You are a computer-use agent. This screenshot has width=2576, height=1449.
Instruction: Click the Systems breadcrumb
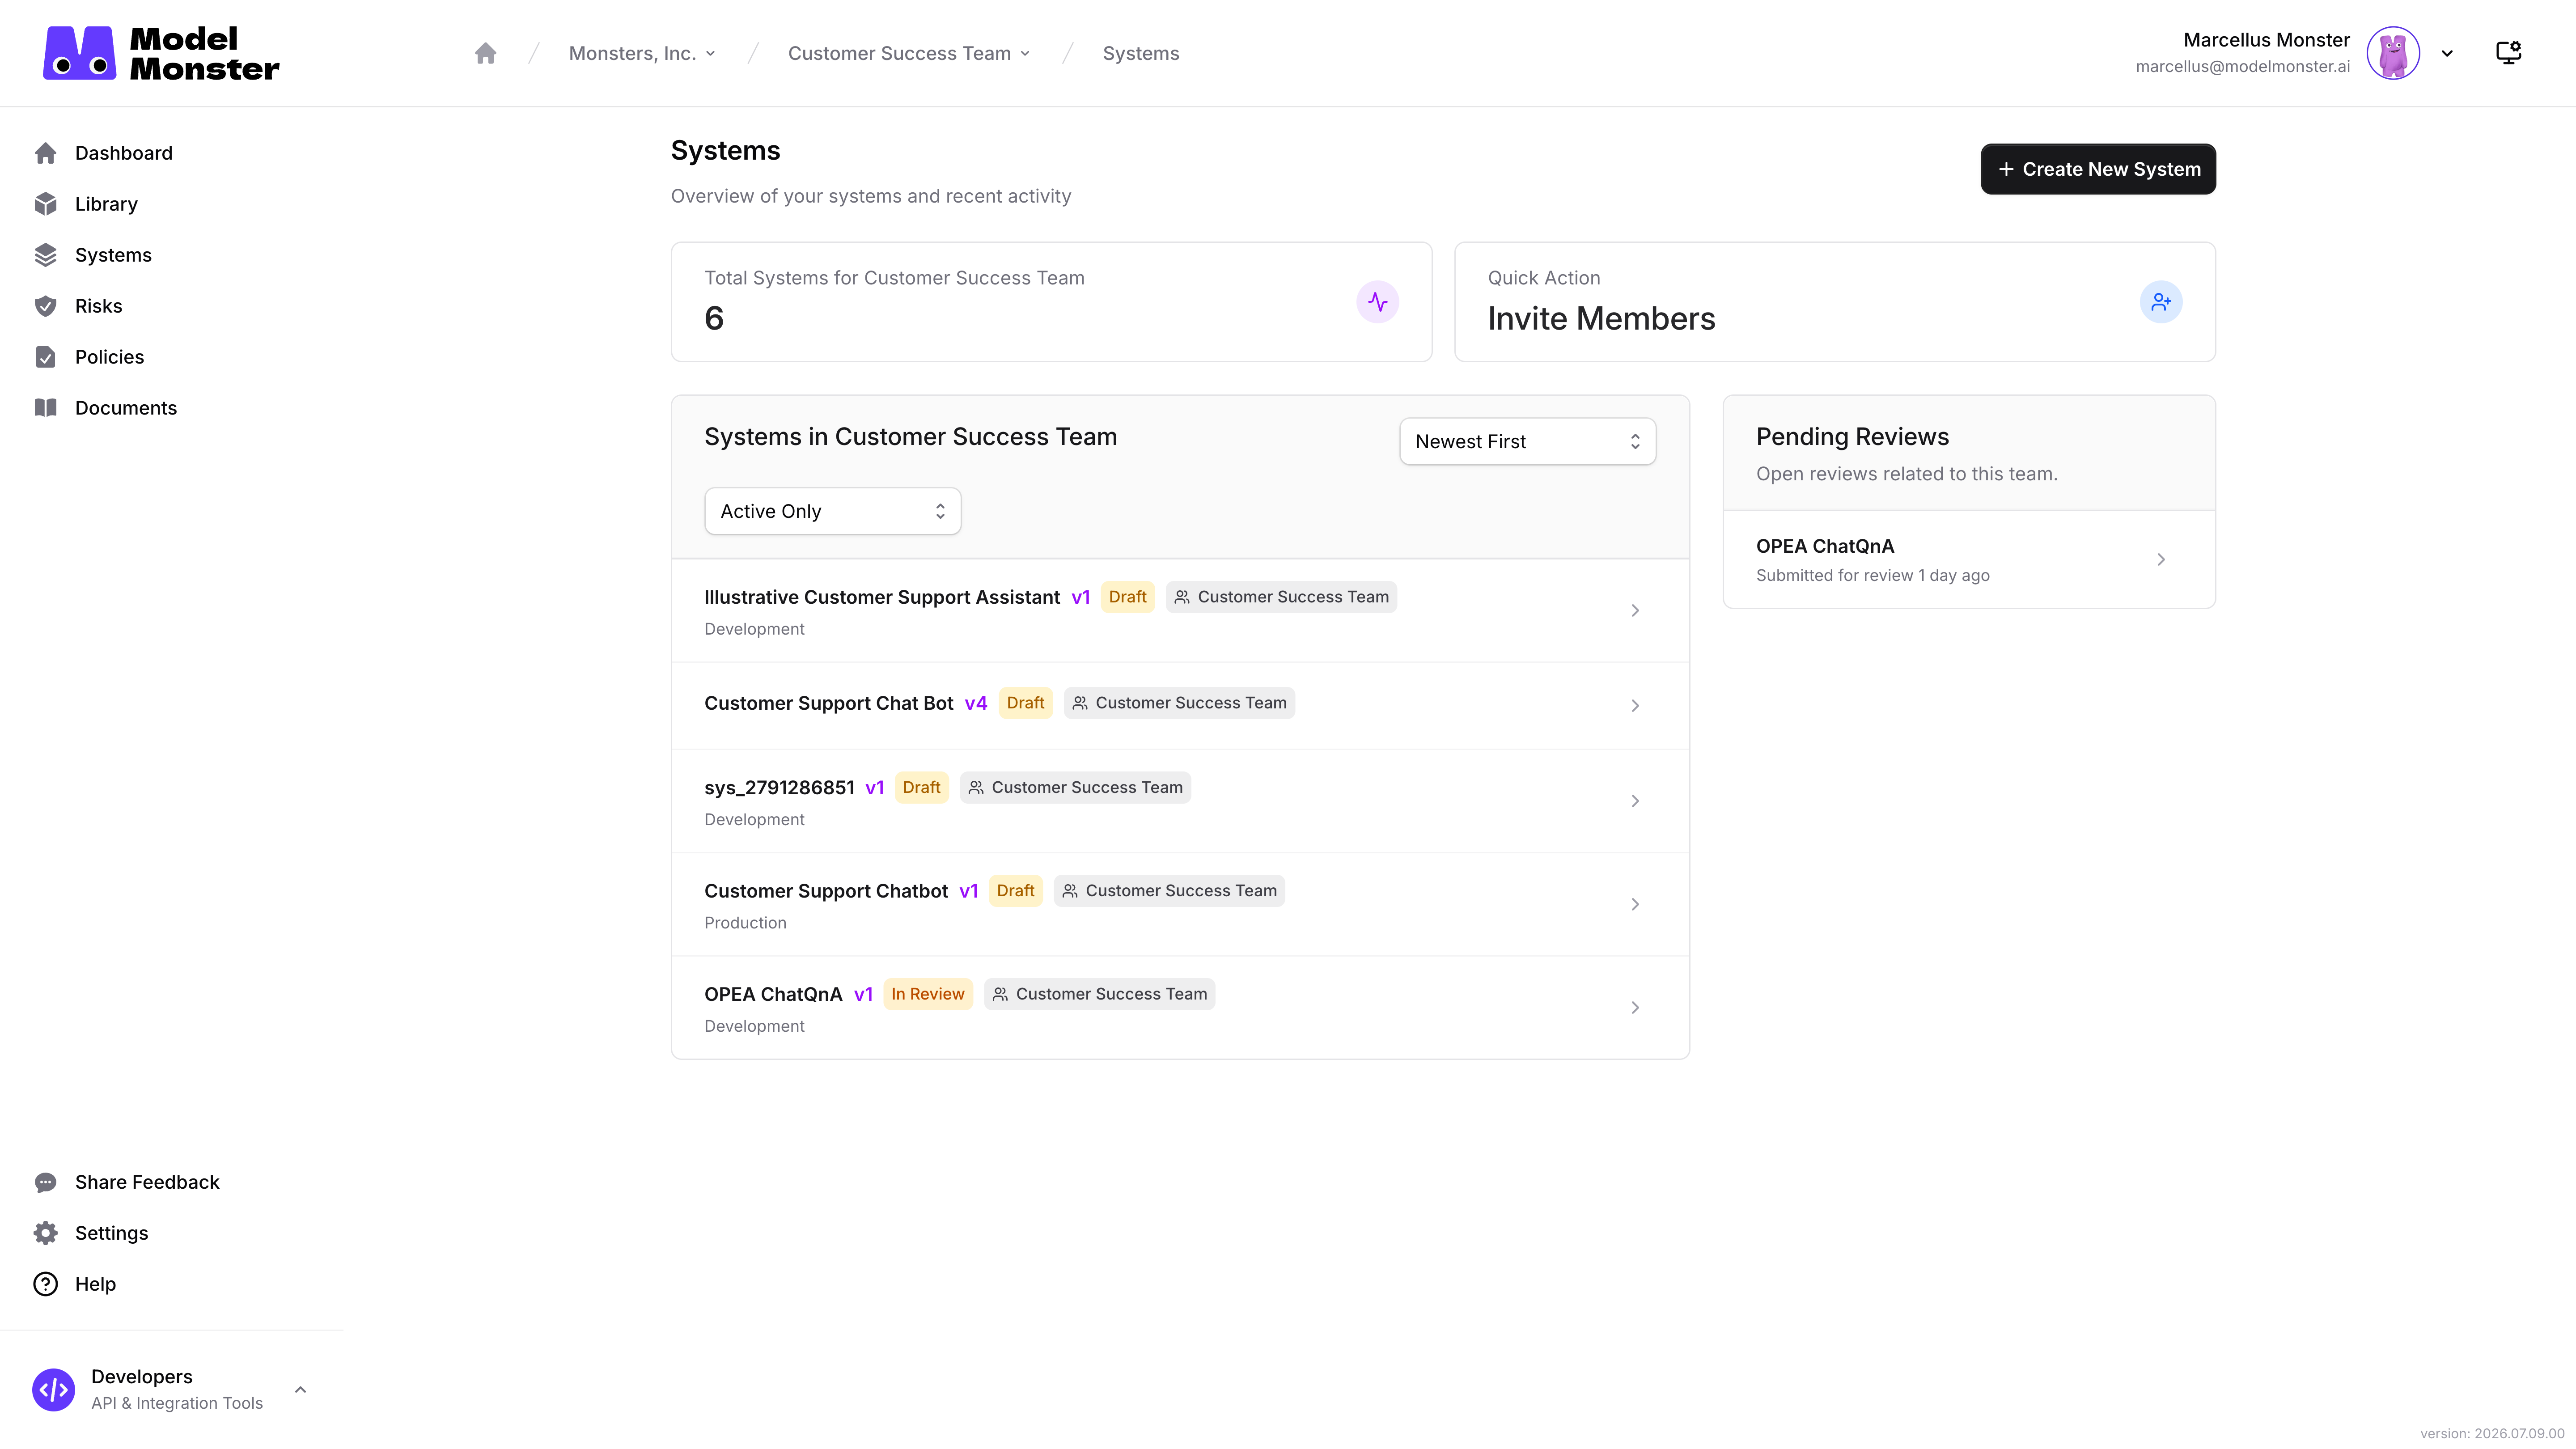(1141, 53)
